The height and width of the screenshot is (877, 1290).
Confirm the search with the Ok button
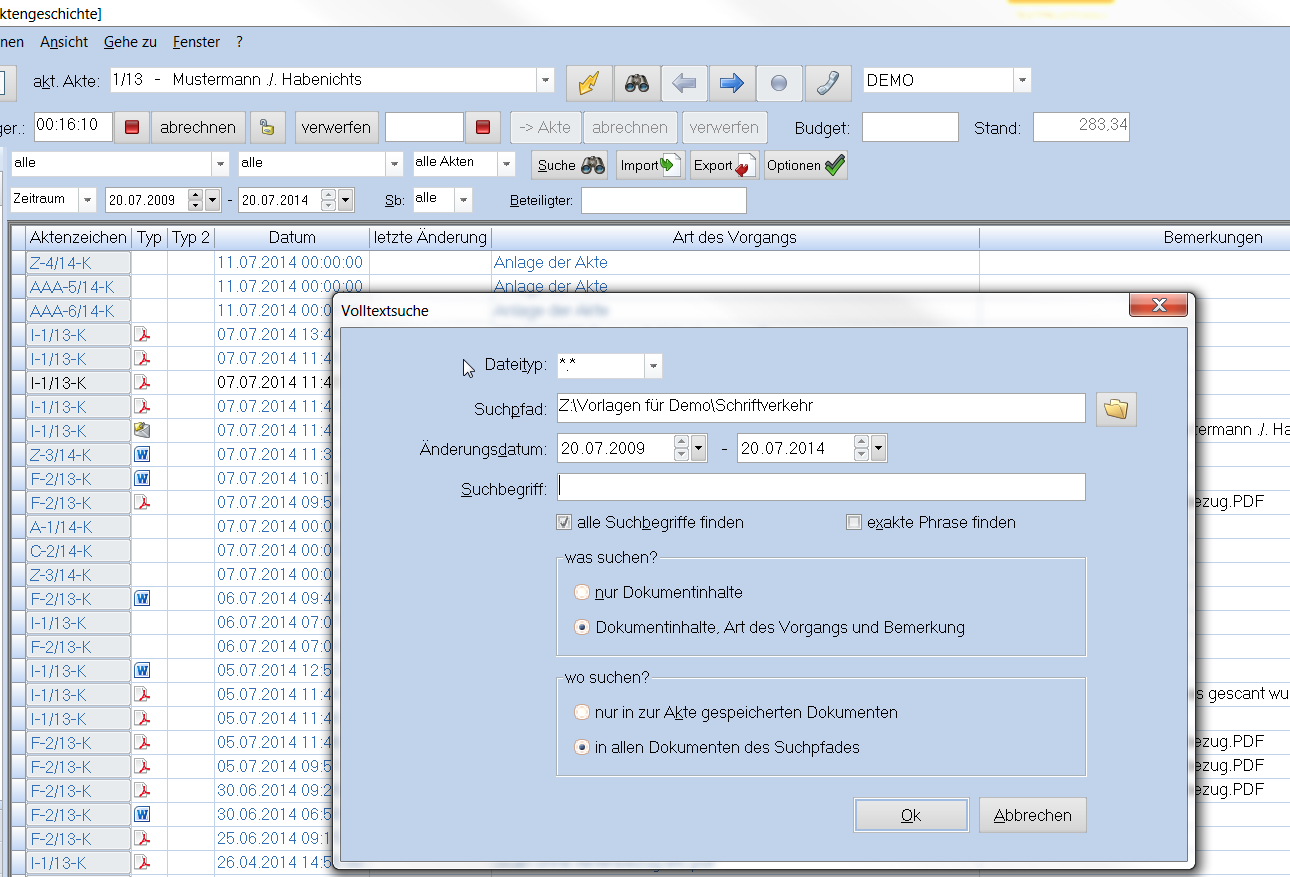tap(911, 815)
